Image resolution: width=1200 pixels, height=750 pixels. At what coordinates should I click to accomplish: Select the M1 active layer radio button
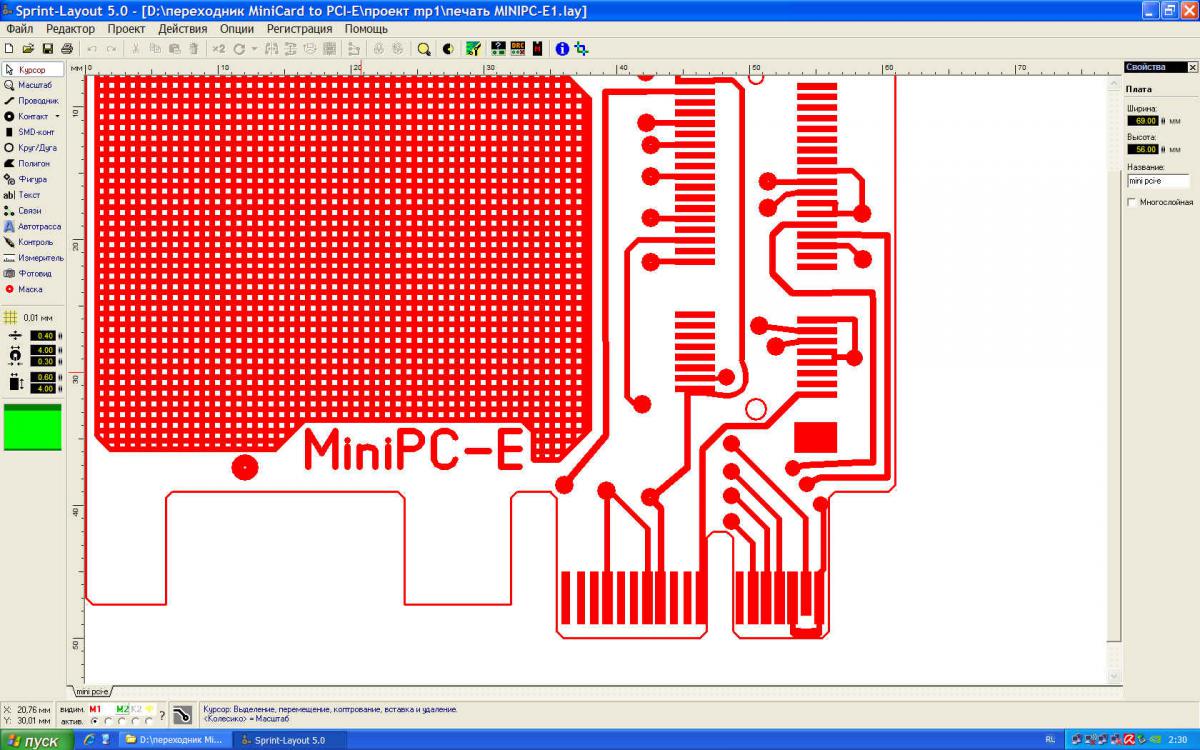coord(96,720)
